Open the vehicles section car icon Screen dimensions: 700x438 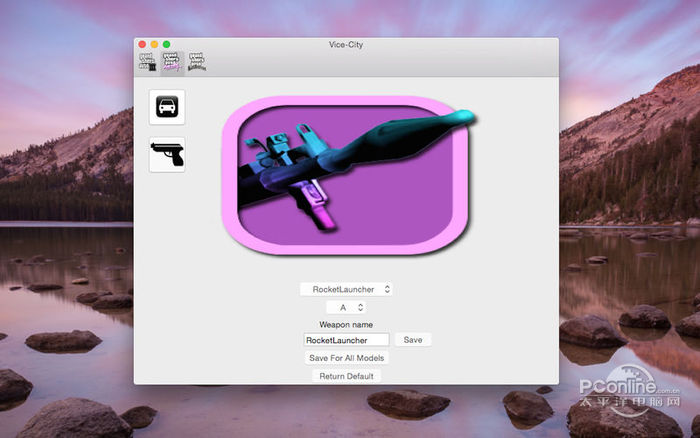pos(167,107)
